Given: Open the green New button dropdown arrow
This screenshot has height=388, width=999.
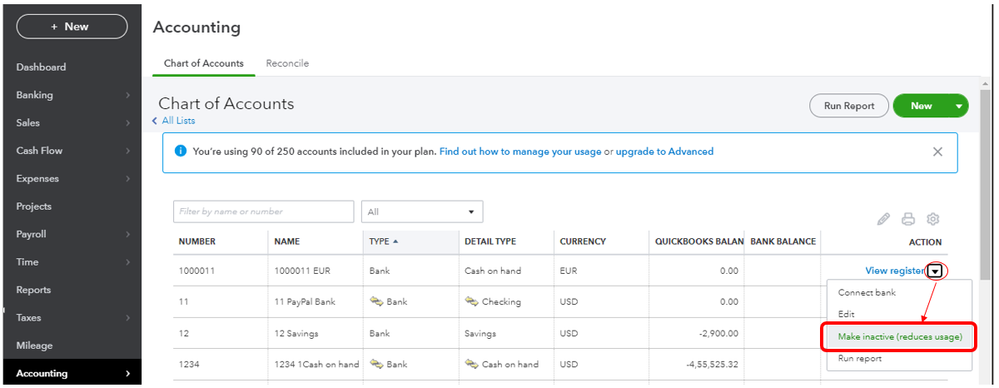Looking at the screenshot, I should [959, 106].
